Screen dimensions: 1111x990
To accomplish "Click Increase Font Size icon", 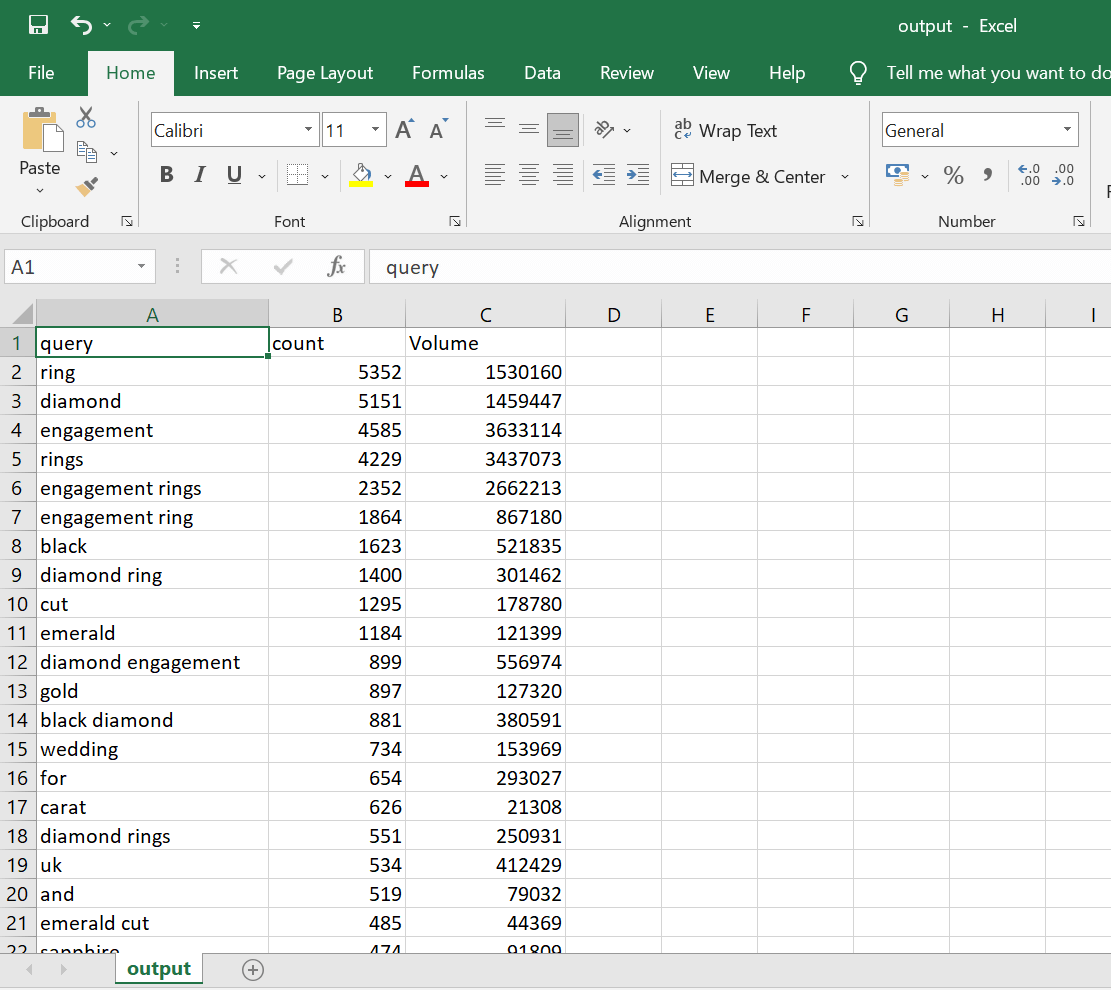I will tap(405, 129).
